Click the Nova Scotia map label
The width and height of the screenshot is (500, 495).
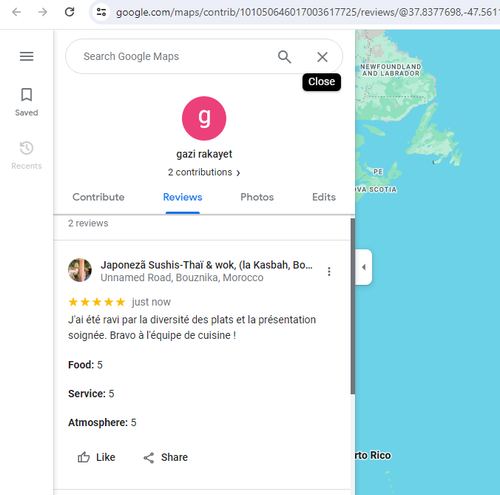[x=376, y=190]
